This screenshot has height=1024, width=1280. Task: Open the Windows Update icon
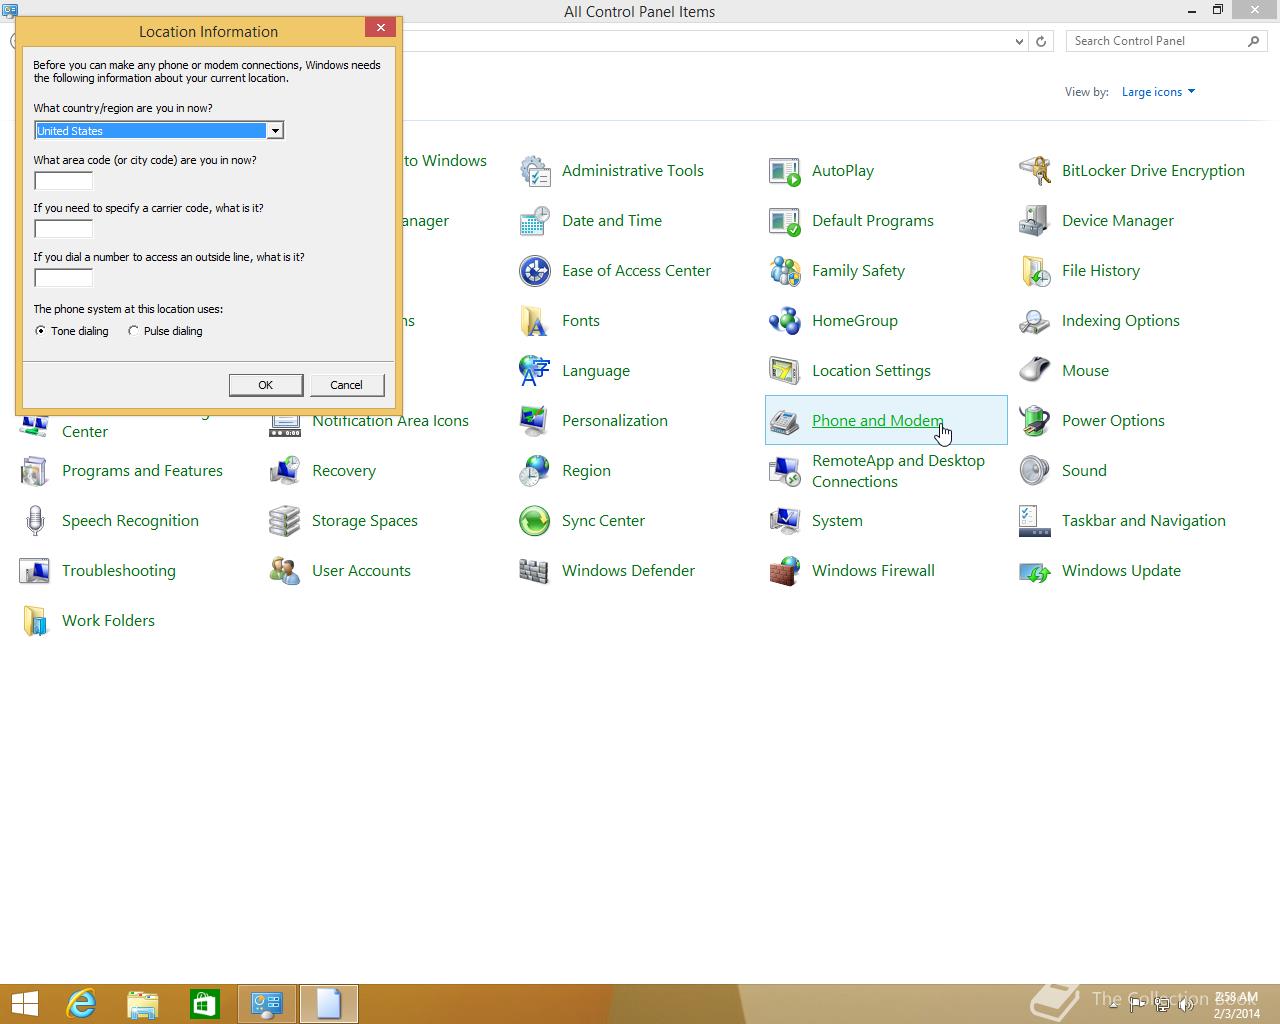click(x=1035, y=571)
